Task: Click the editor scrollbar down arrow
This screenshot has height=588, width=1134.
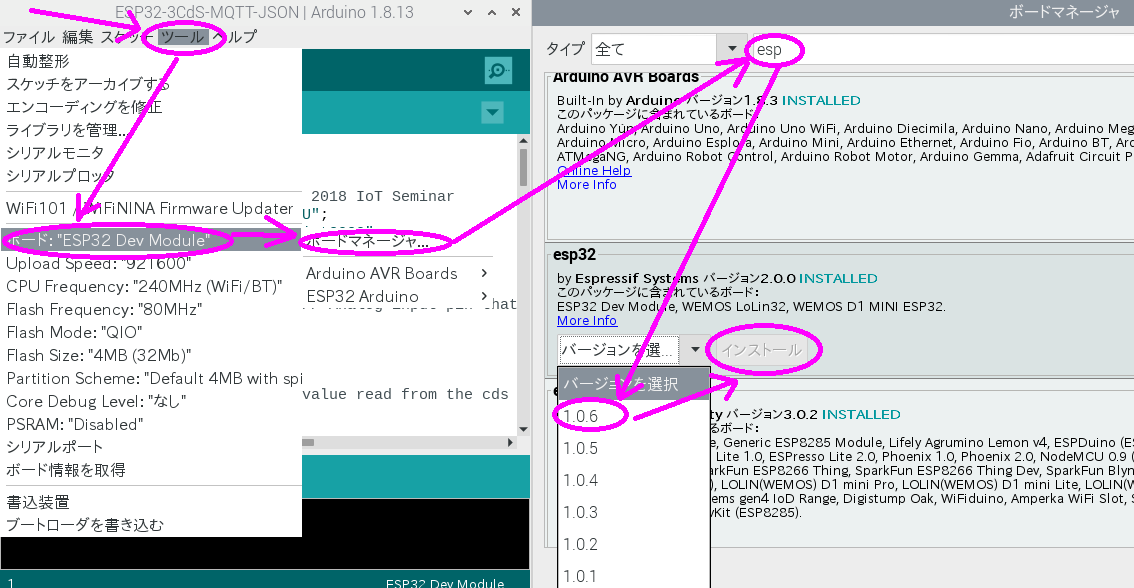Action: click(523, 430)
